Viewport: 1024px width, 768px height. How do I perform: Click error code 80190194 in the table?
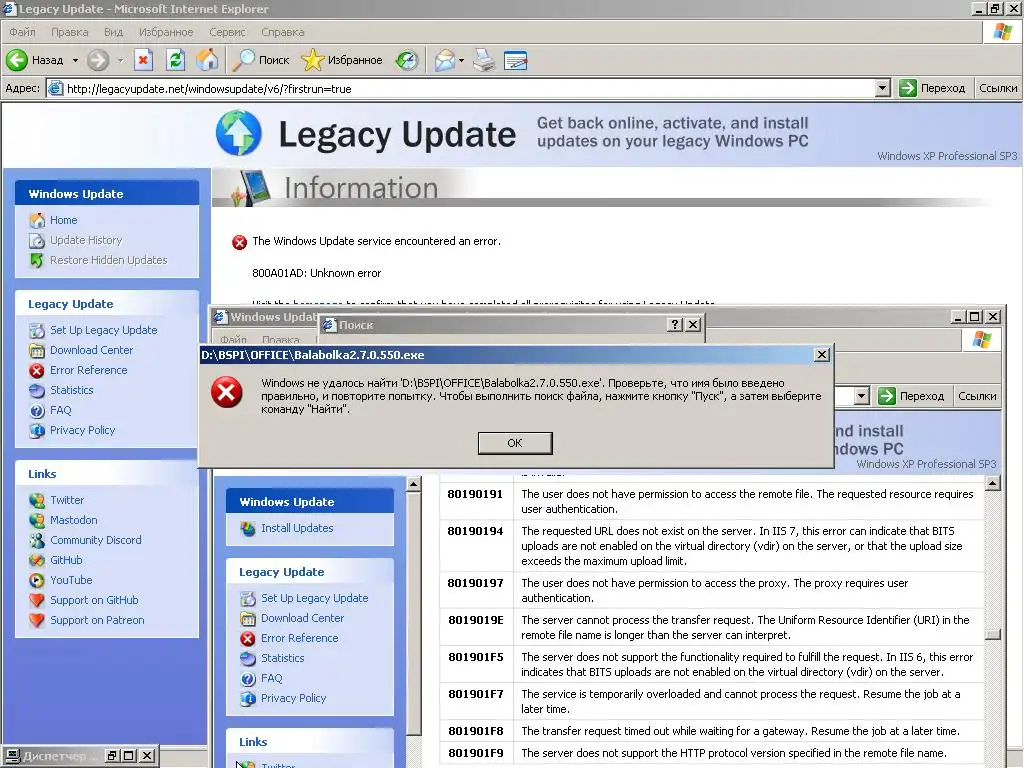(475, 531)
